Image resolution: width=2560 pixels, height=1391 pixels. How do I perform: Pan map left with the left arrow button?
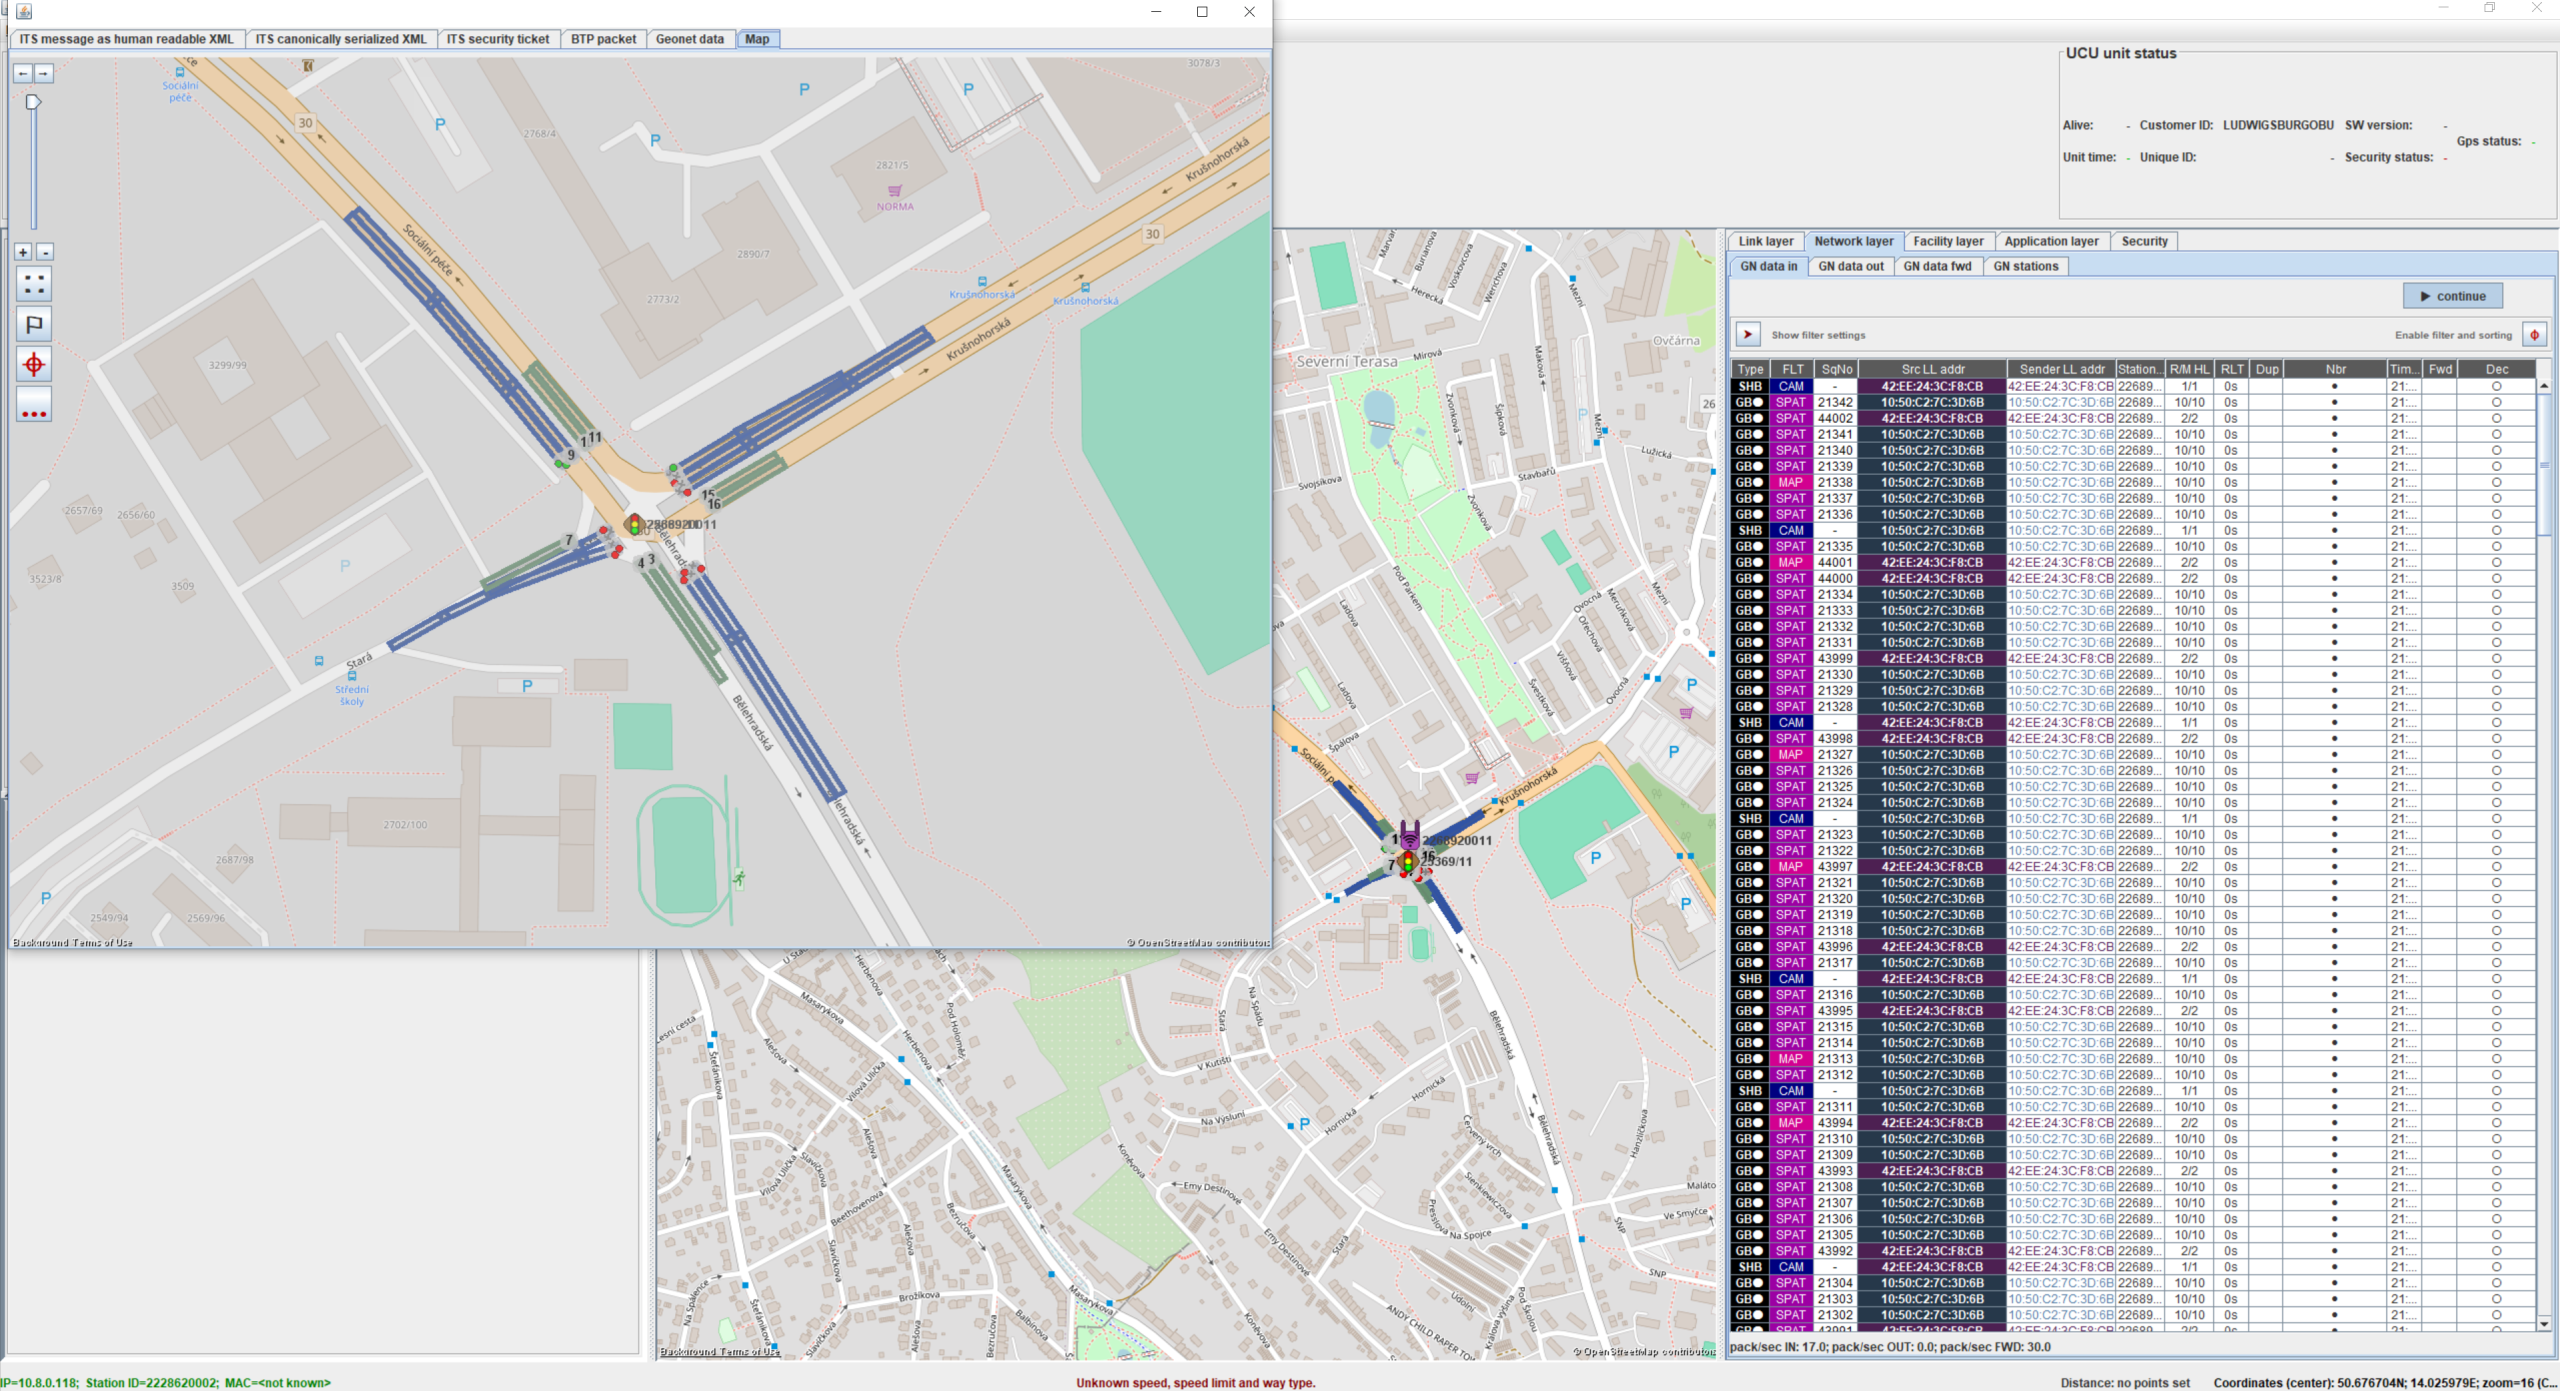(x=23, y=73)
